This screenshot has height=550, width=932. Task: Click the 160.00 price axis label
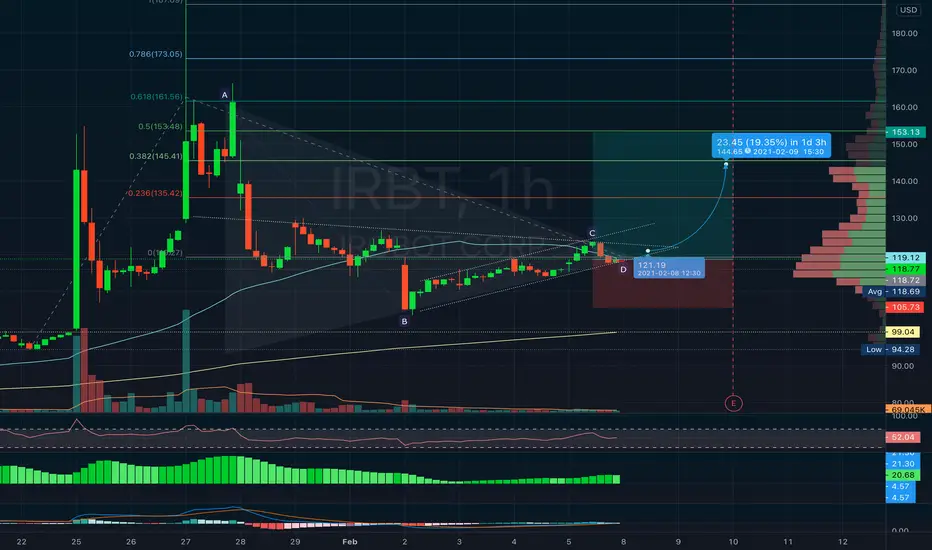coord(904,107)
